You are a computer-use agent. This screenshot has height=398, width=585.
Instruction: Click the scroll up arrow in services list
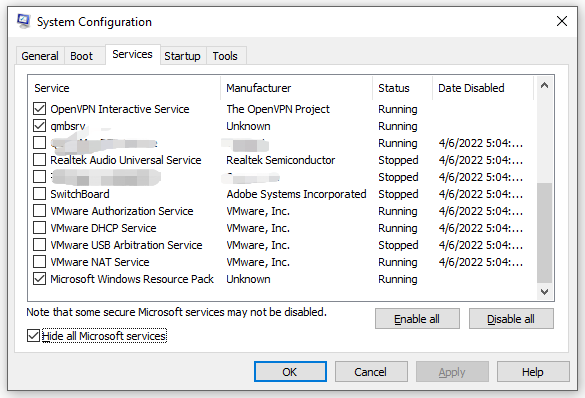click(x=544, y=85)
